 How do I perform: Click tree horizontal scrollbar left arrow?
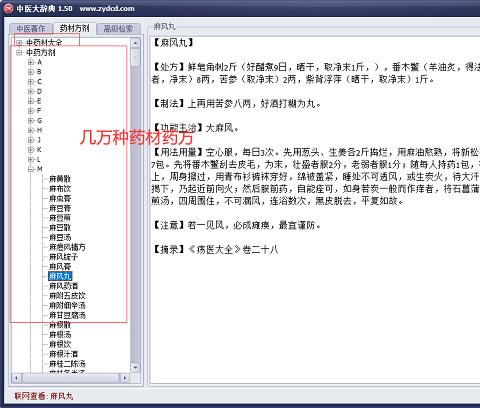point(16,378)
